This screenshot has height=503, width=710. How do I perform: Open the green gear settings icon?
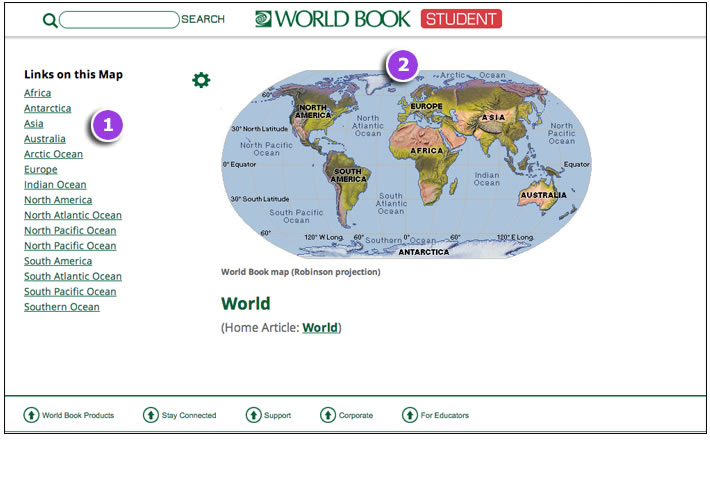[201, 80]
